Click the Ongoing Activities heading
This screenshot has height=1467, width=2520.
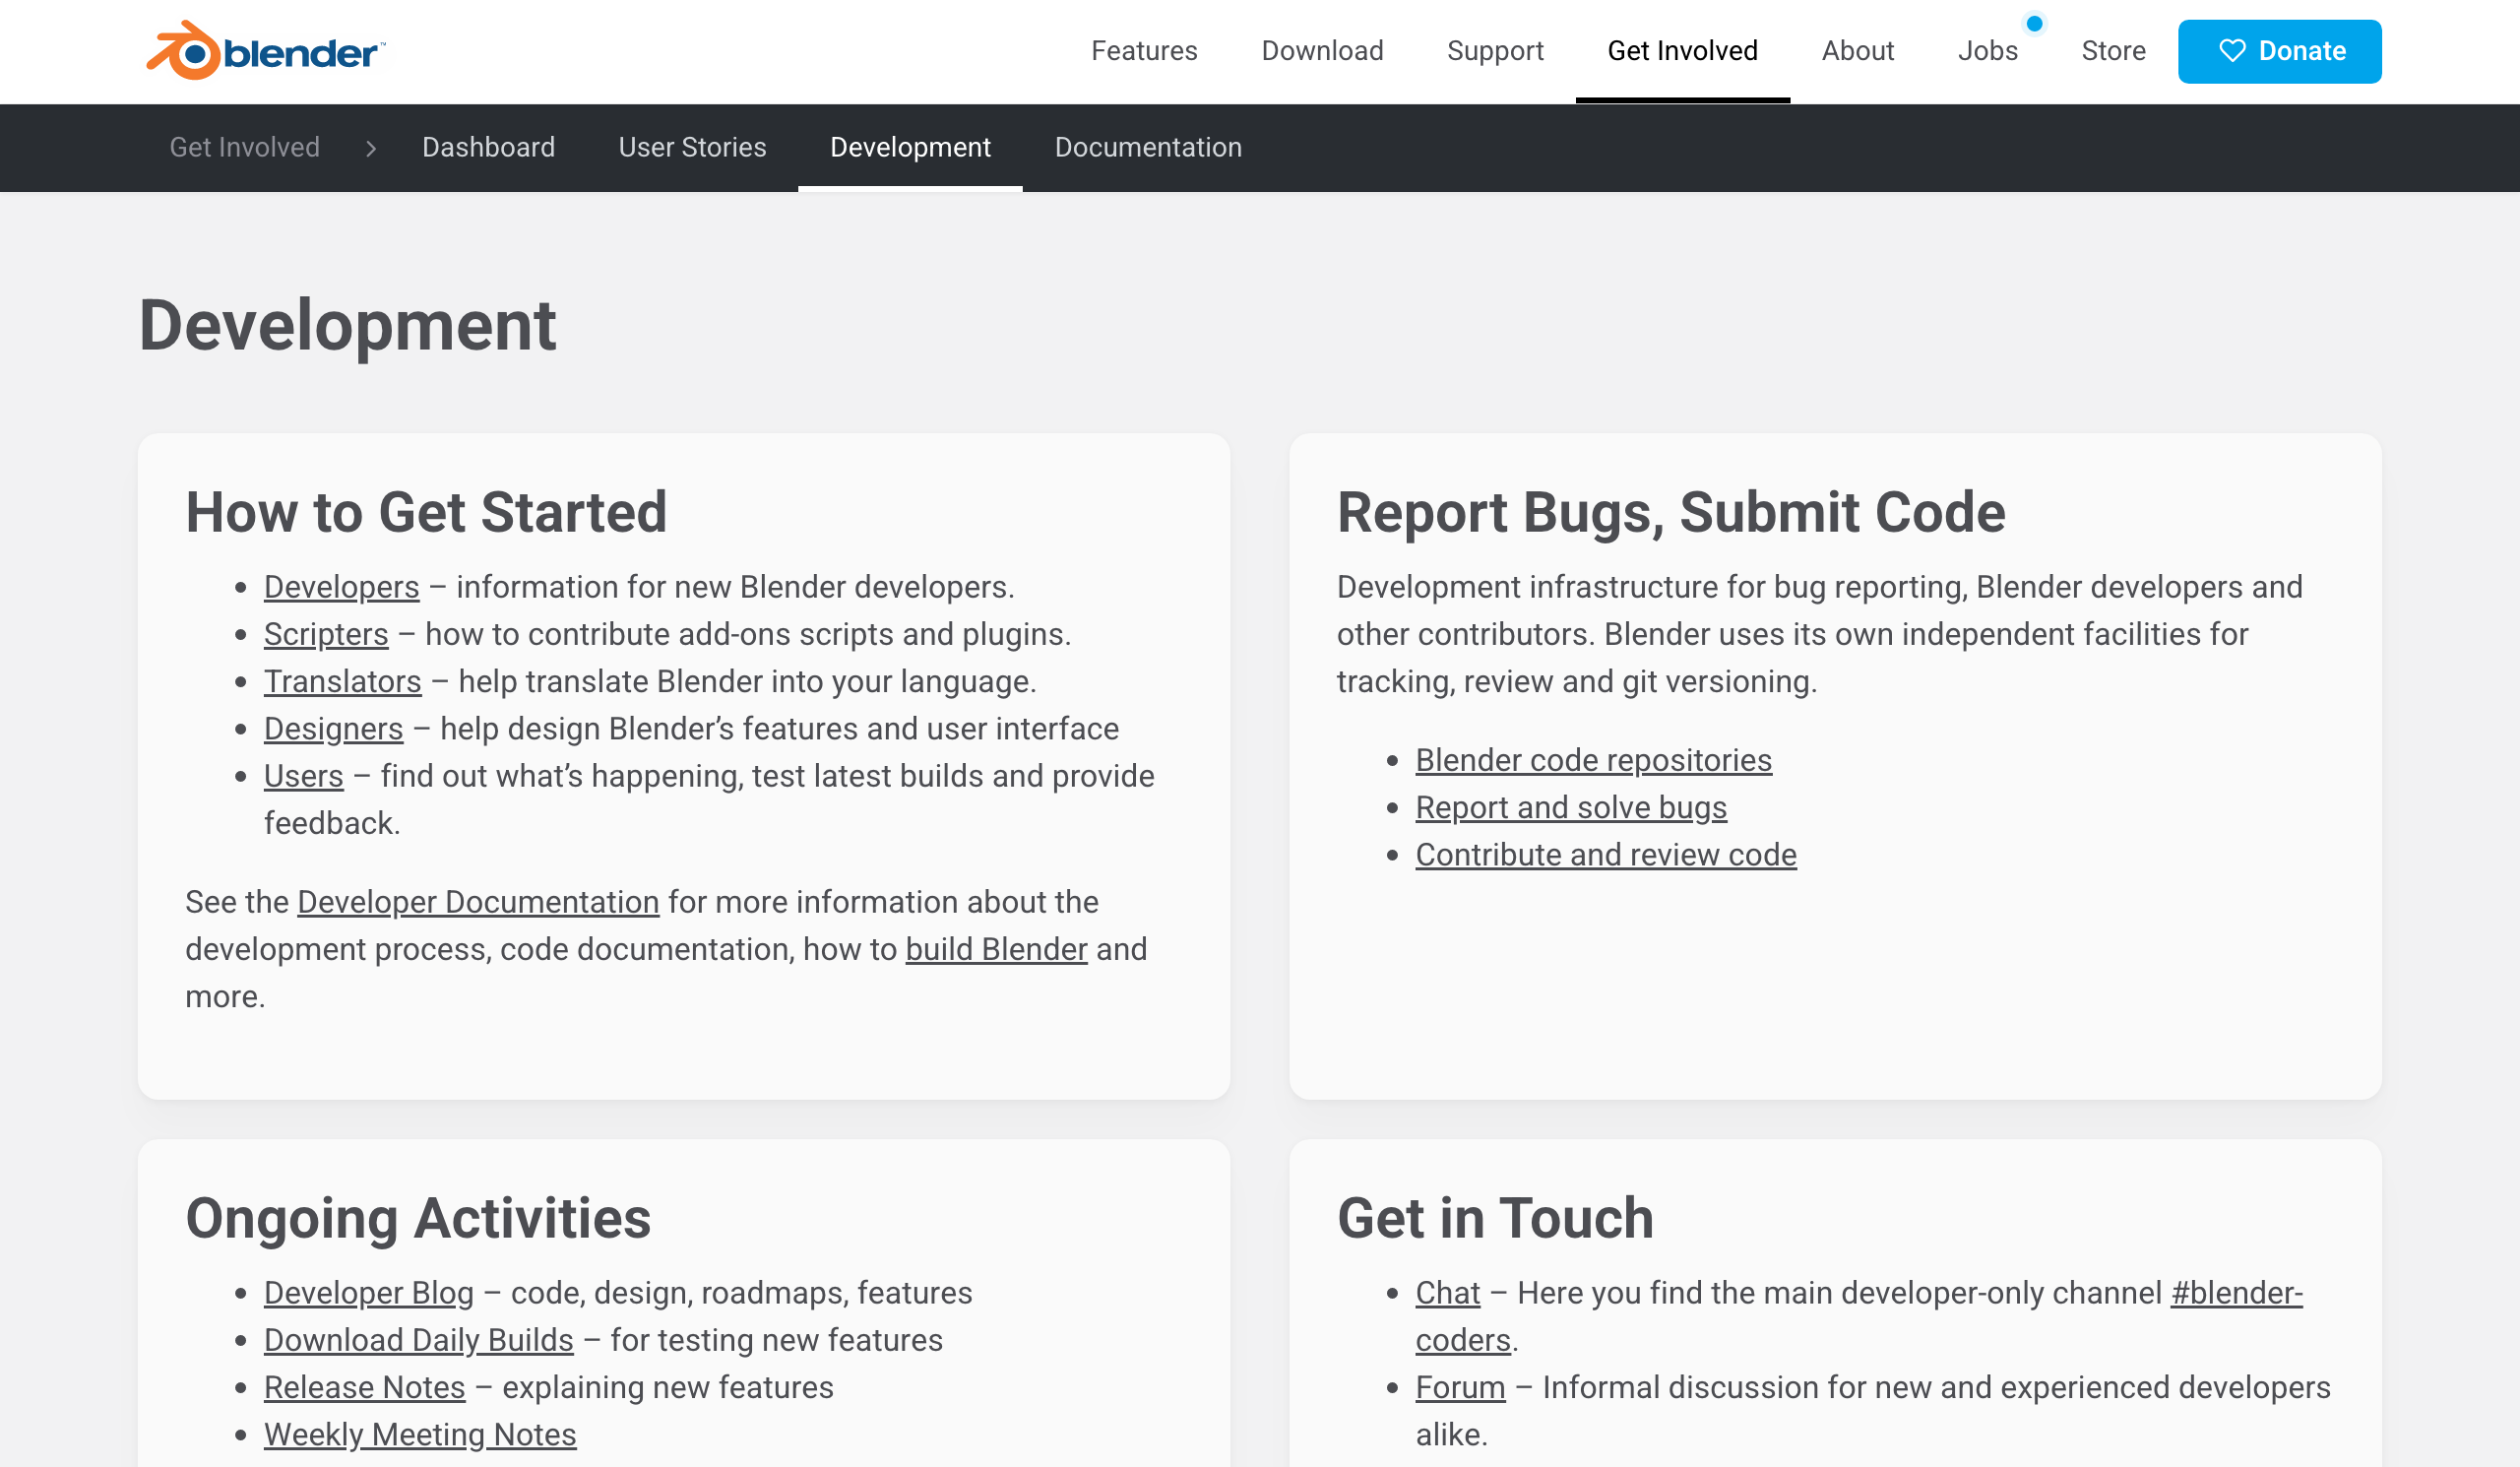pos(418,1218)
